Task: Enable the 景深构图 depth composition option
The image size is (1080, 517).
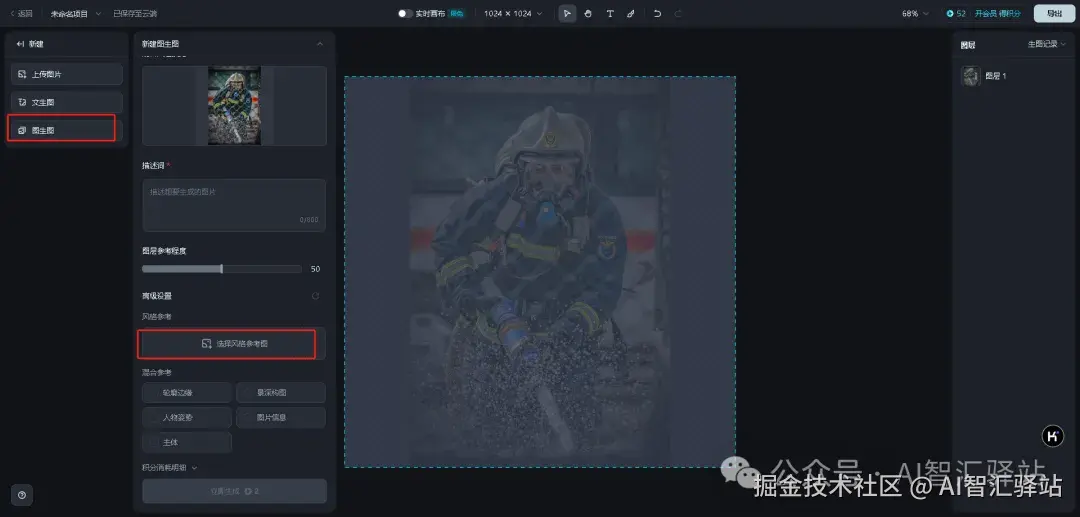Action: pos(281,392)
